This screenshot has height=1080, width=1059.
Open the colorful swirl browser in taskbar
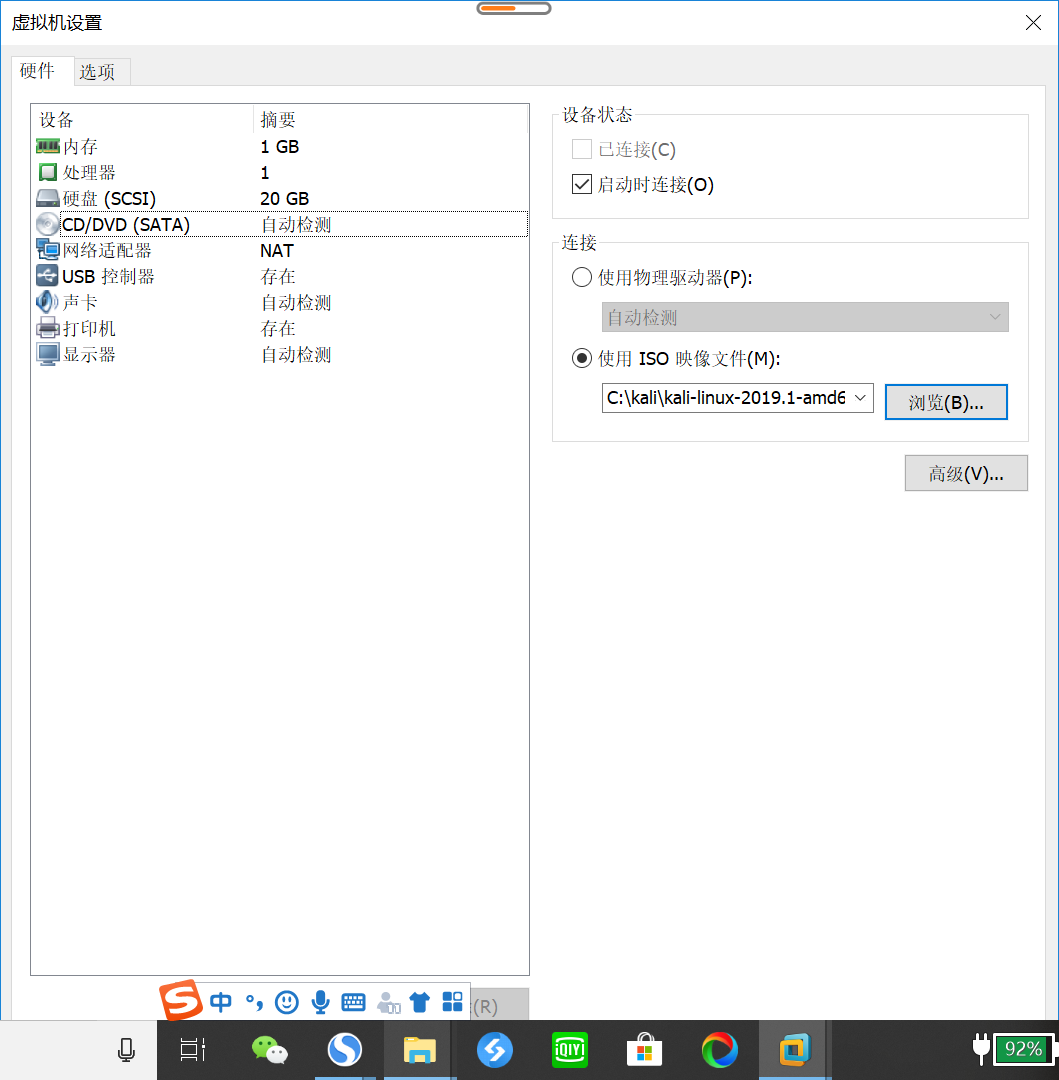click(x=720, y=1050)
